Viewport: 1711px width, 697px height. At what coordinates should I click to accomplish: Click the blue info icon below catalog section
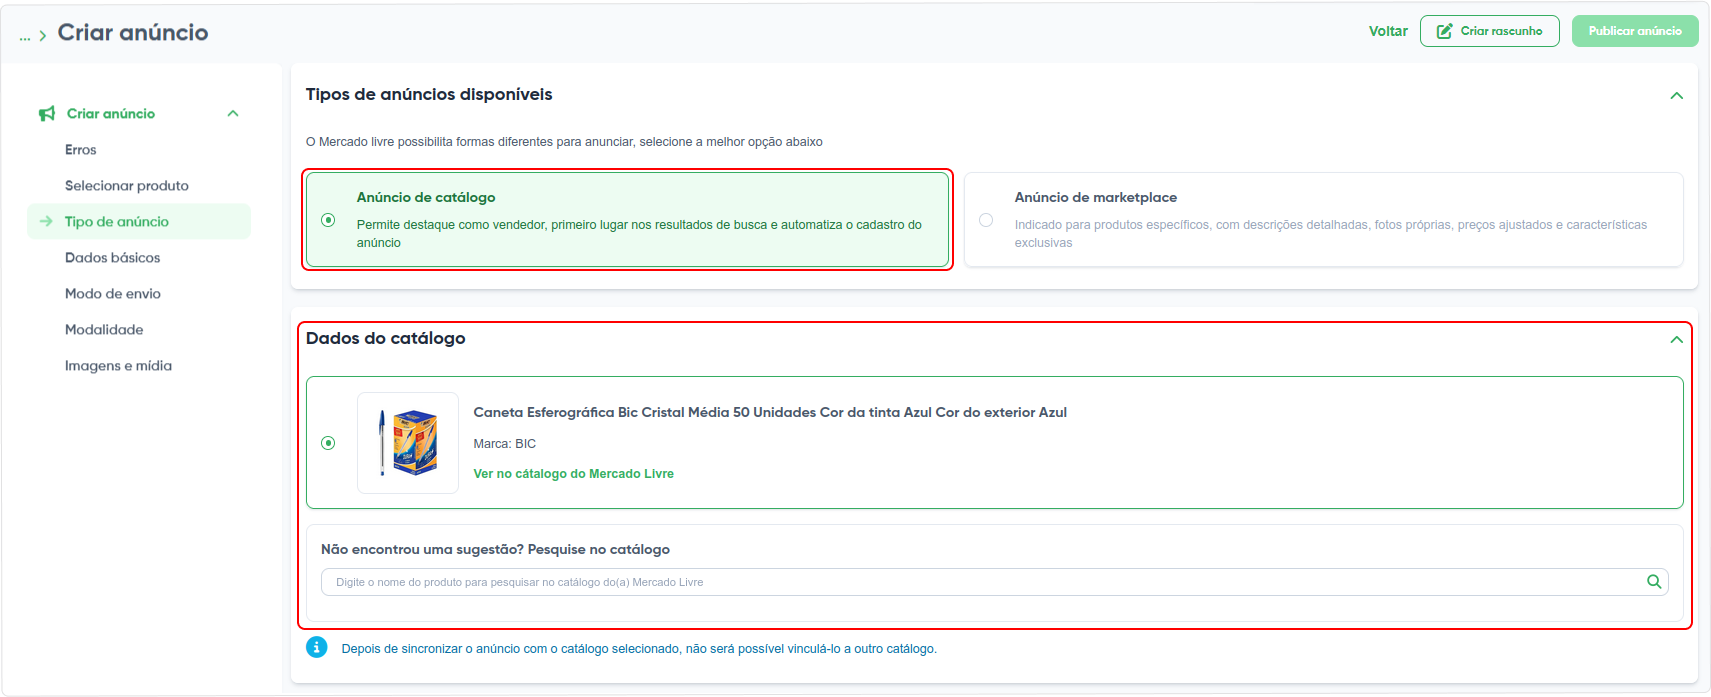point(317,647)
